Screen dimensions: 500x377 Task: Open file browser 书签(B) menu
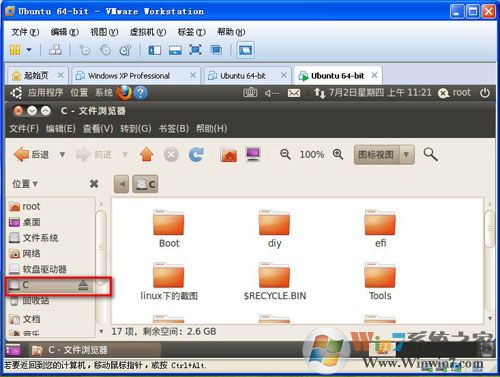click(174, 128)
